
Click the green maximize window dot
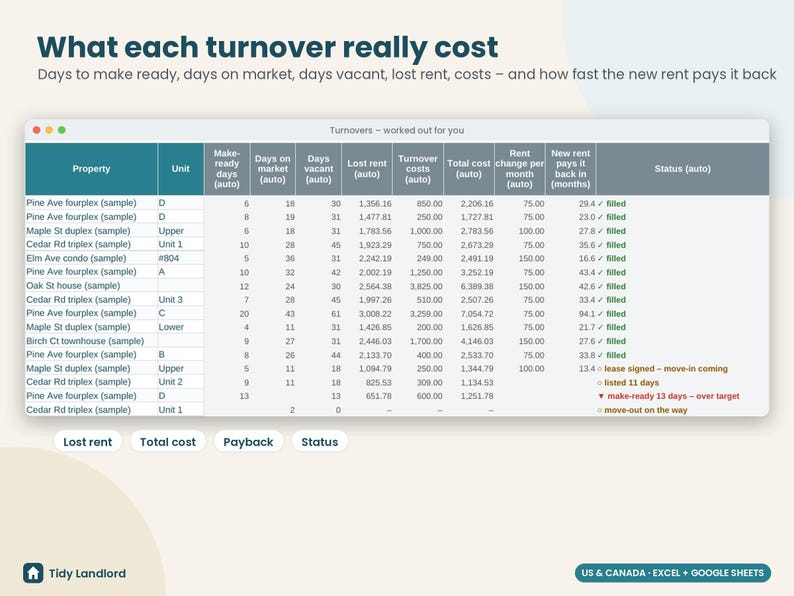tap(62, 130)
